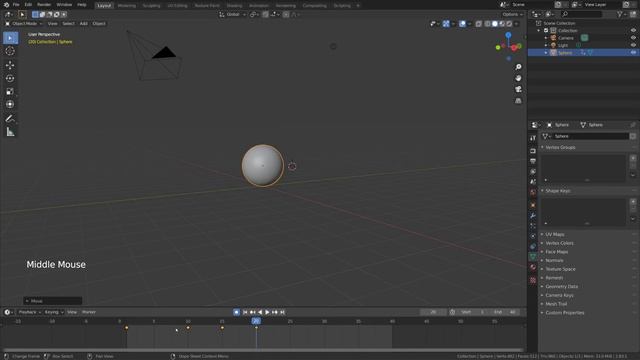Select the Annotate tool
Image resolution: width=640 pixels, height=360 pixels.
pyautogui.click(x=10, y=118)
